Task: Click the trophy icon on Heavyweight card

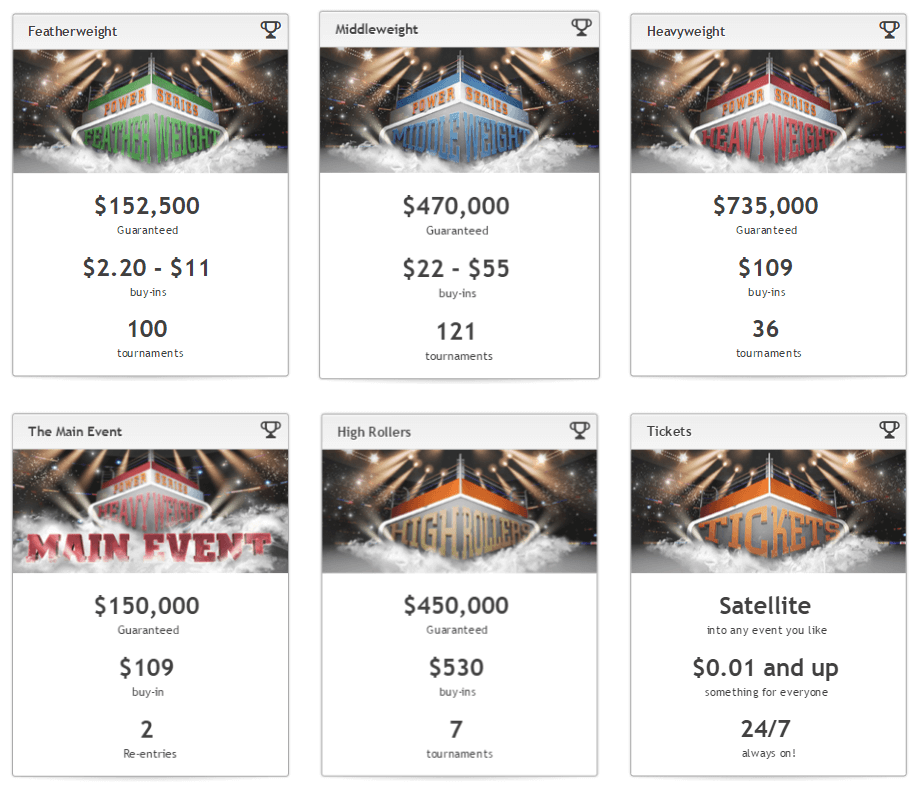Action: (889, 29)
